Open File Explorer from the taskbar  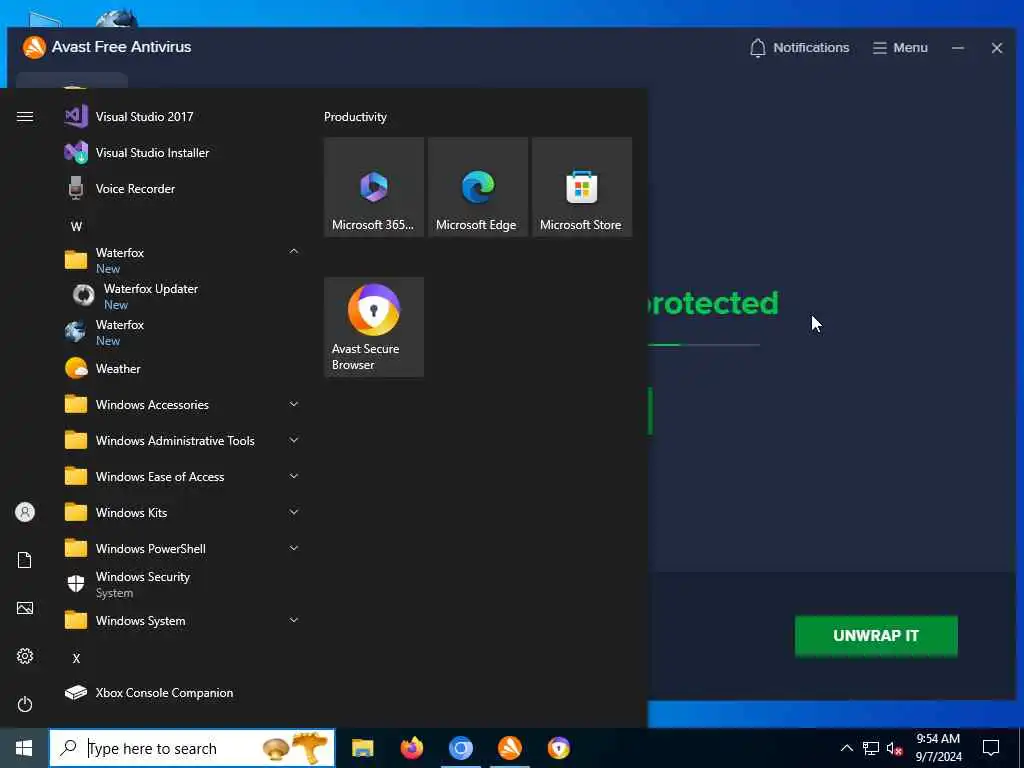coord(362,748)
